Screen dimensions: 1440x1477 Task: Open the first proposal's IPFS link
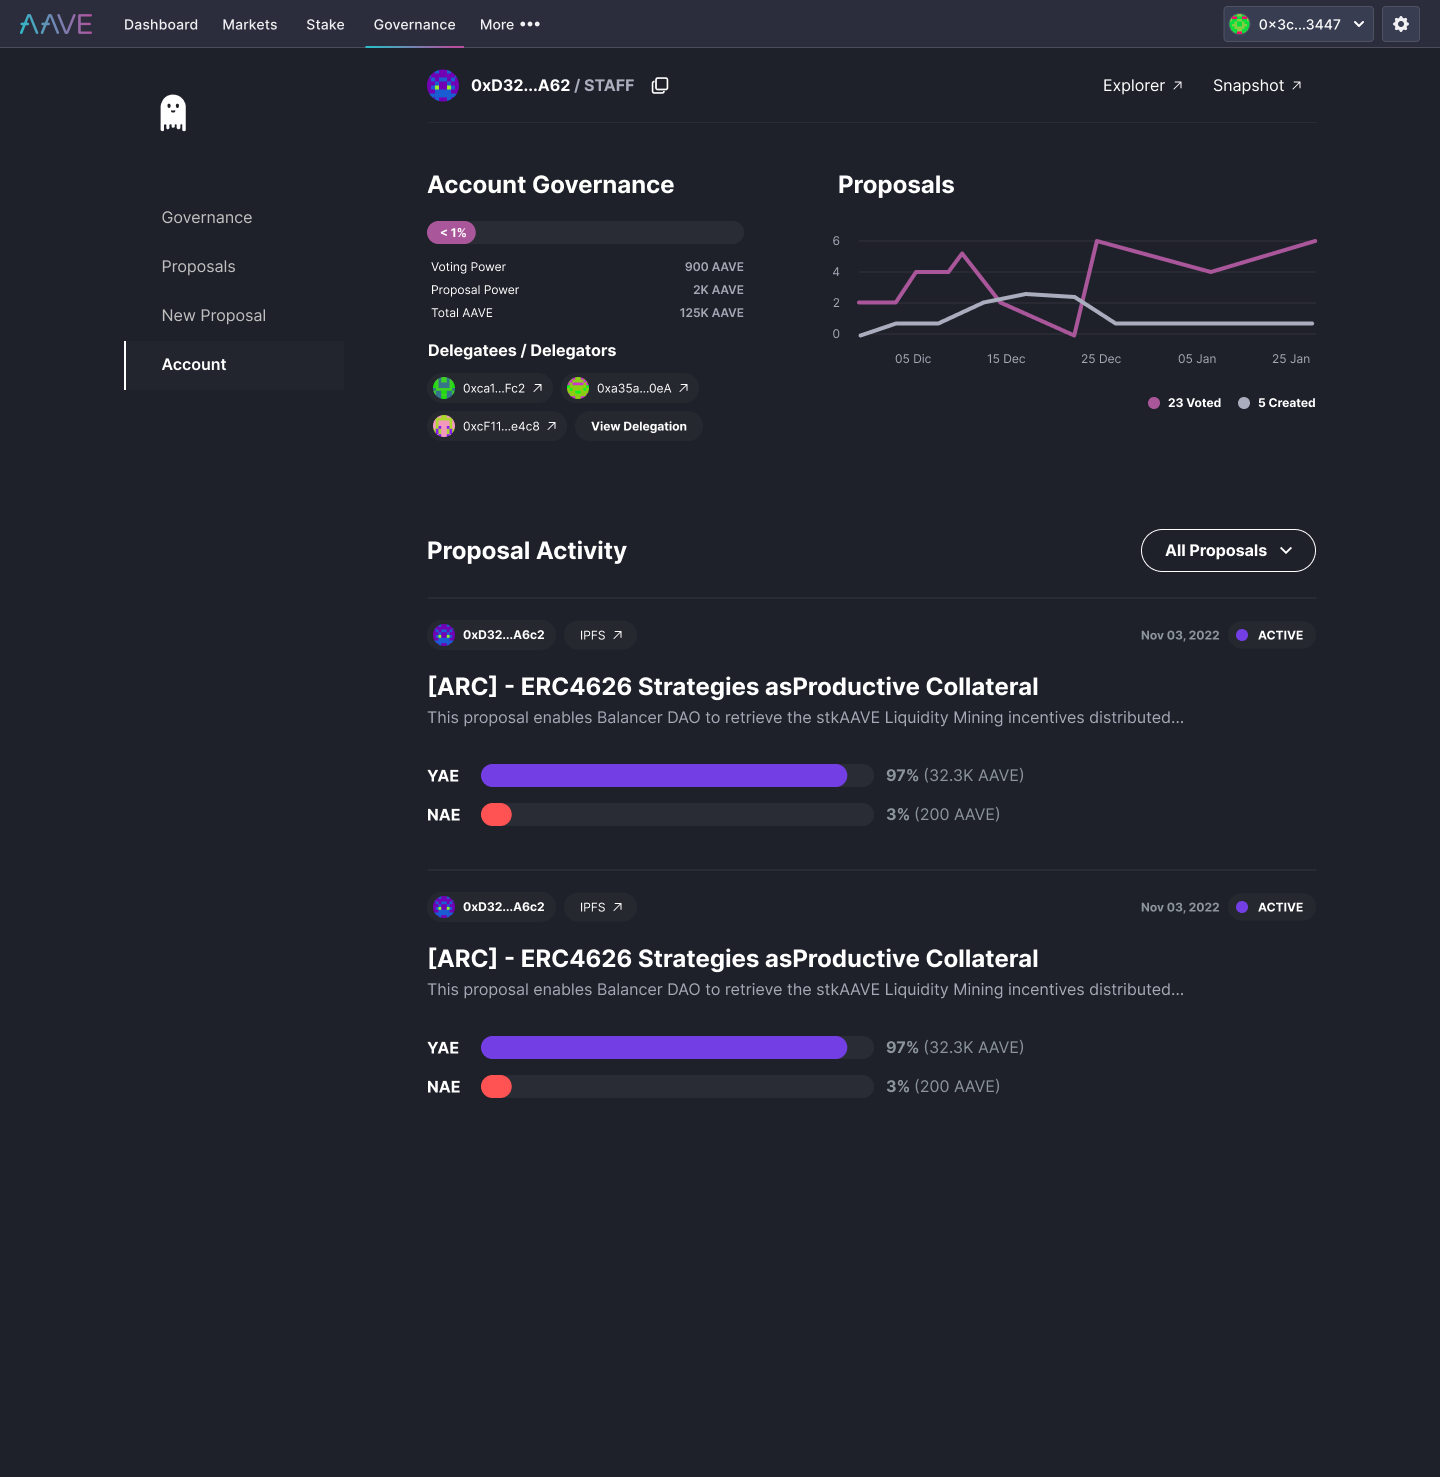[601, 635]
